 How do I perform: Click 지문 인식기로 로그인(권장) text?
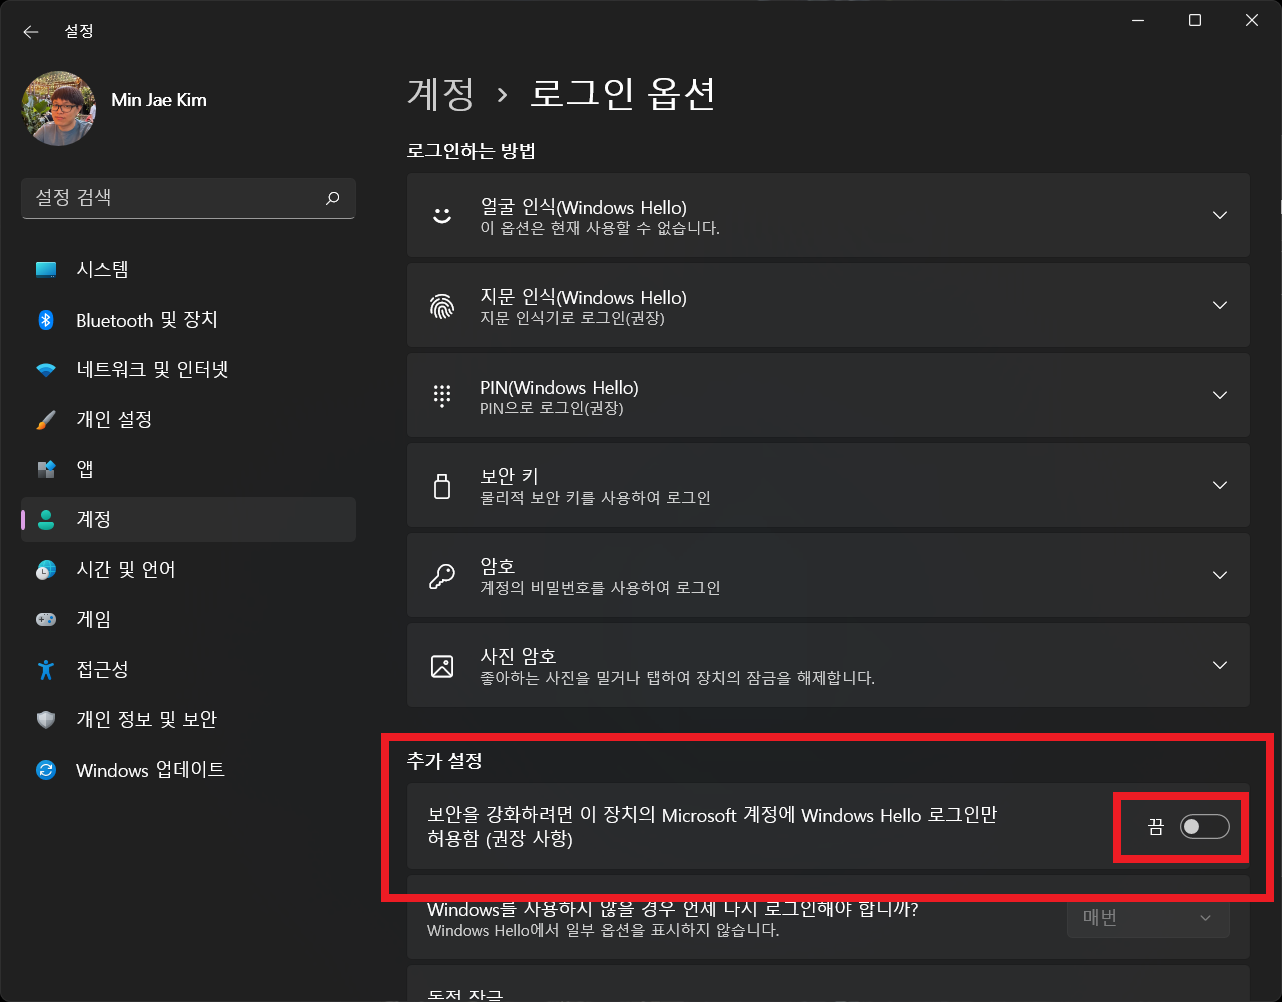tap(572, 318)
